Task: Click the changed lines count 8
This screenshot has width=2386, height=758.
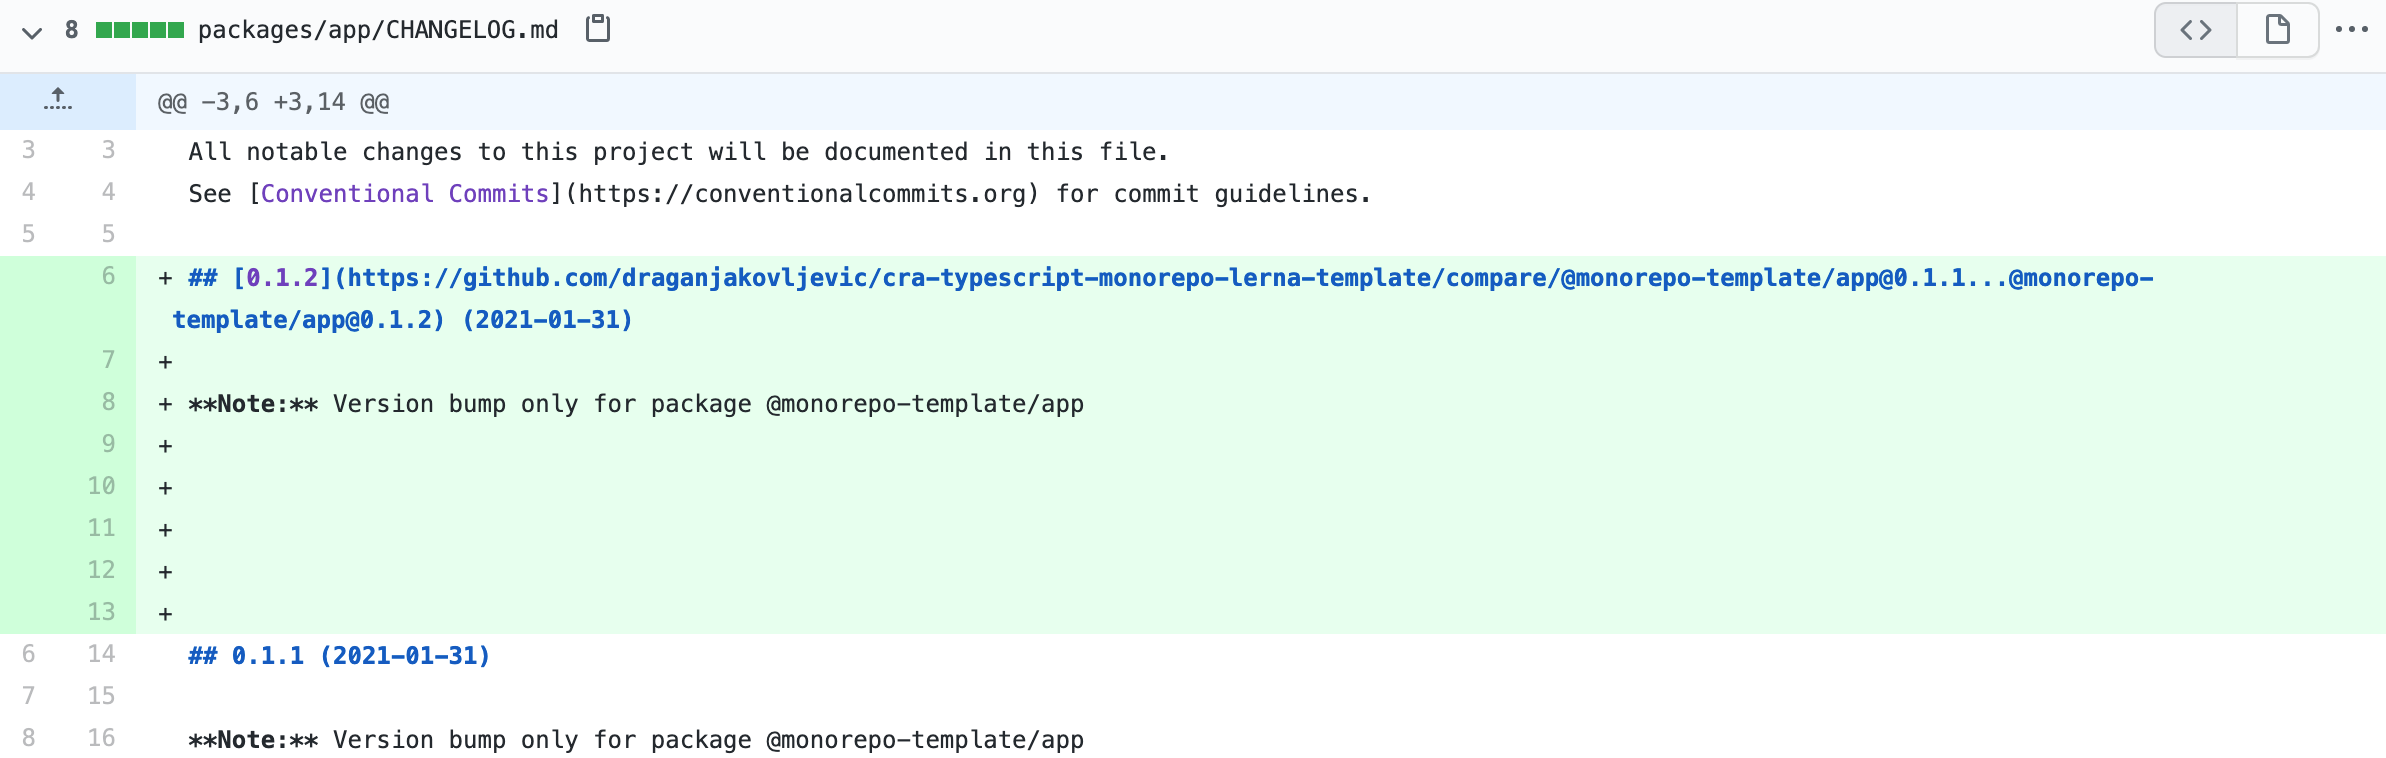Action: point(71,30)
